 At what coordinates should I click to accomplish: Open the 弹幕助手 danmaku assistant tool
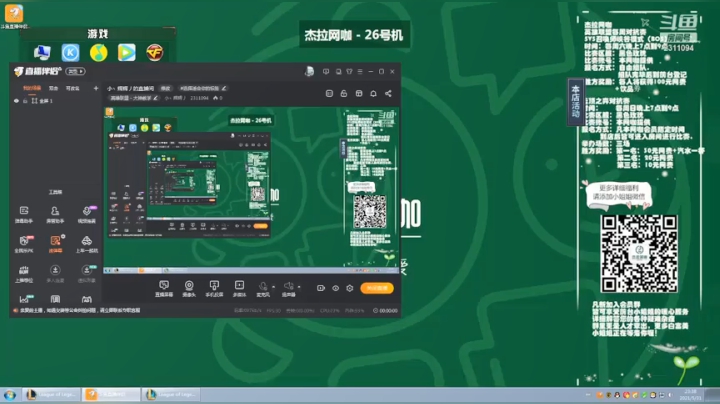pyautogui.click(x=24, y=214)
